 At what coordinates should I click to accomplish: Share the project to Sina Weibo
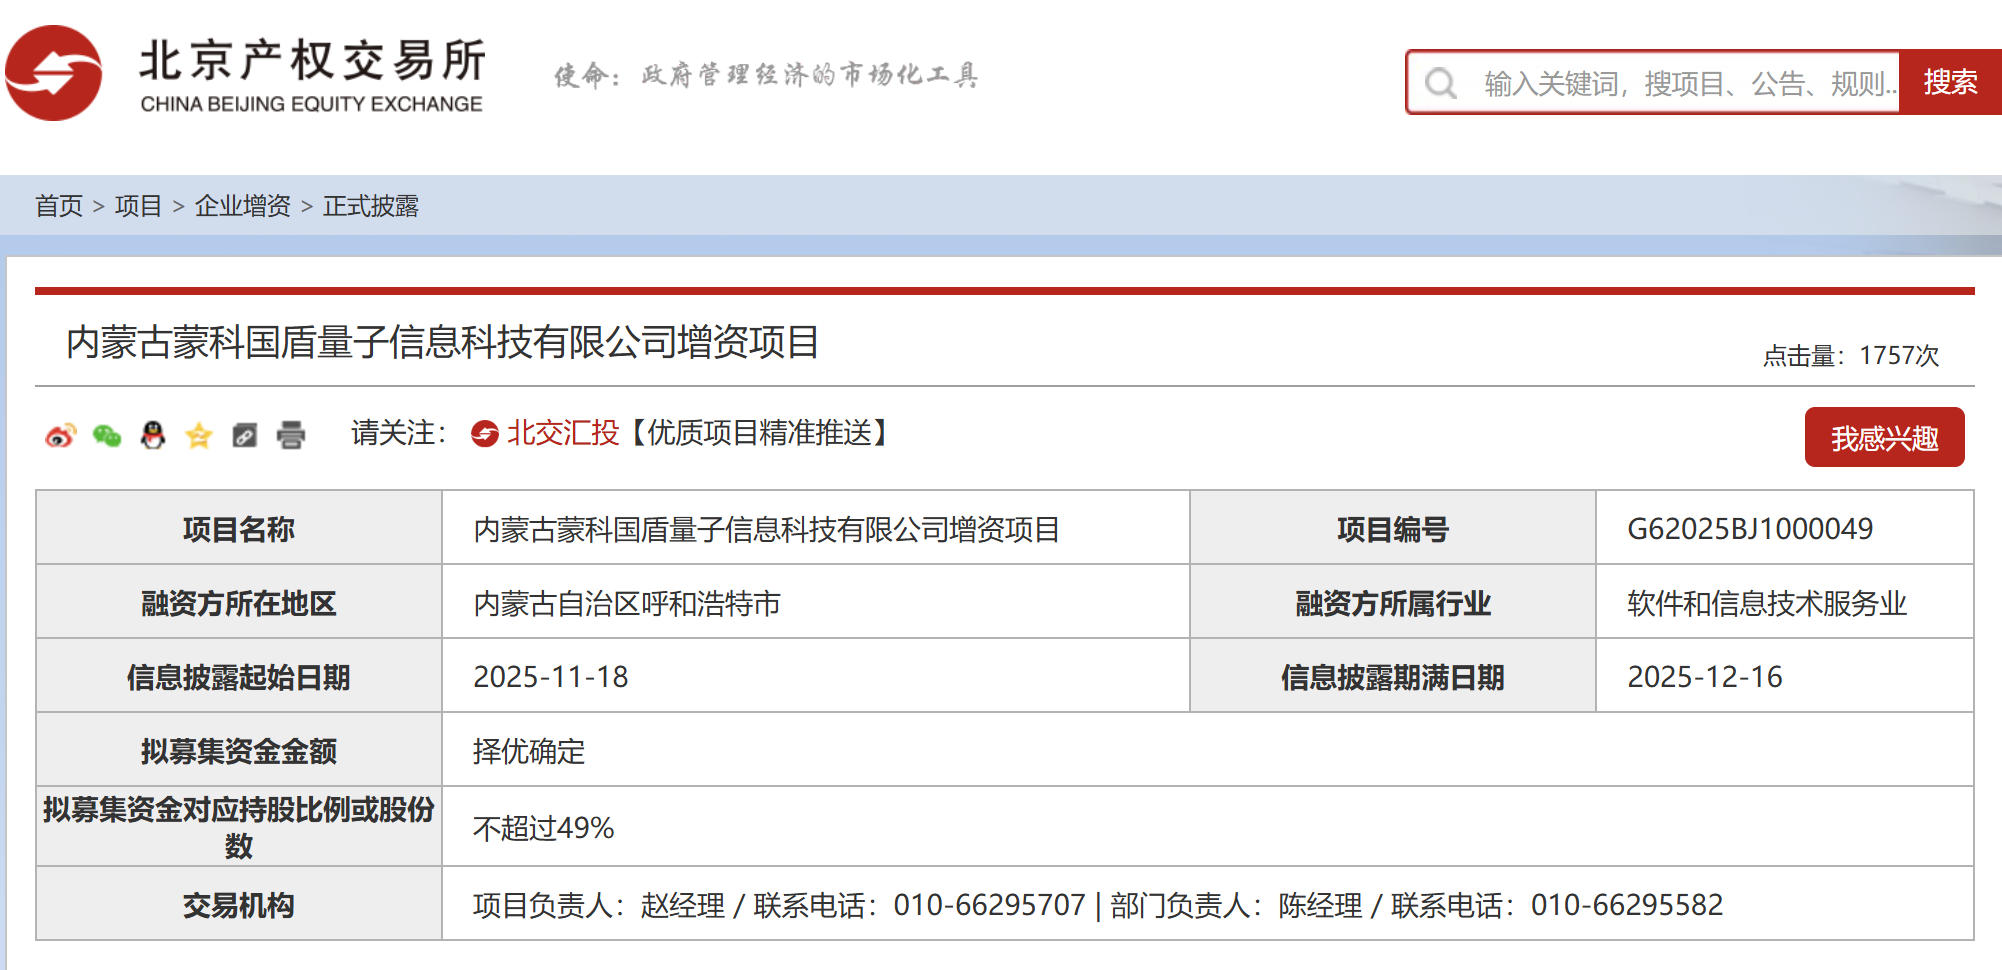point(60,435)
